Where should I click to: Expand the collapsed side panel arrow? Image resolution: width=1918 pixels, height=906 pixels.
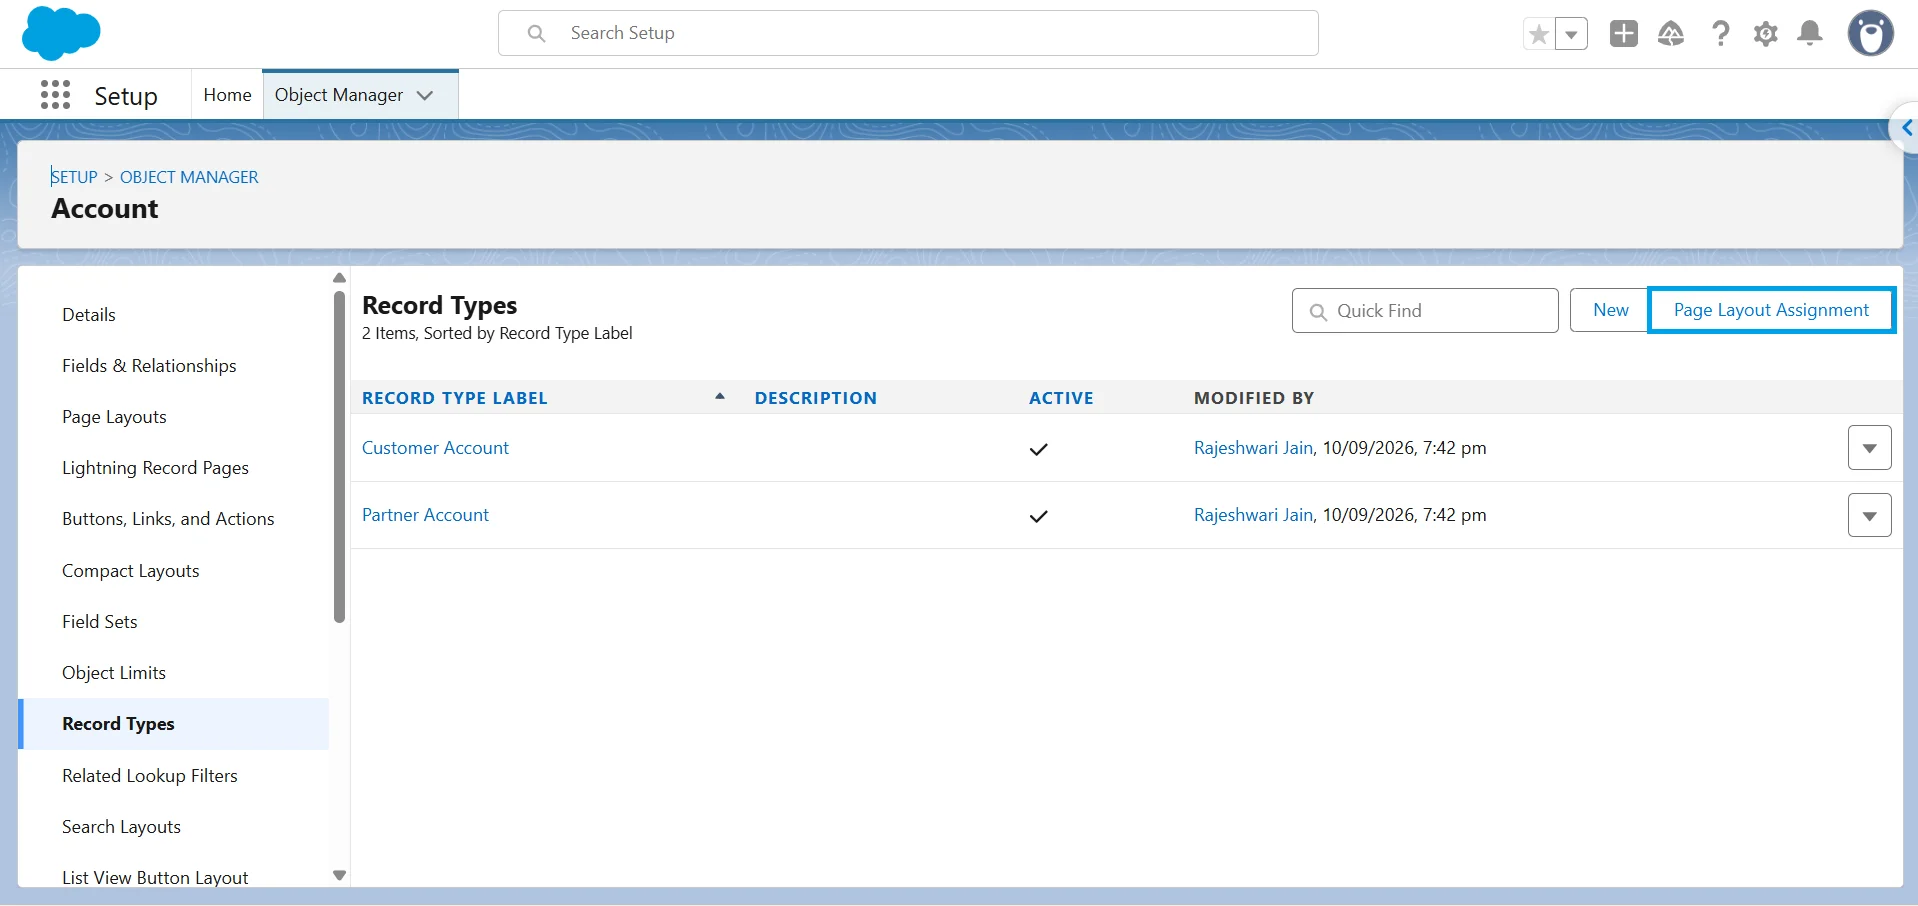pyautogui.click(x=1906, y=128)
